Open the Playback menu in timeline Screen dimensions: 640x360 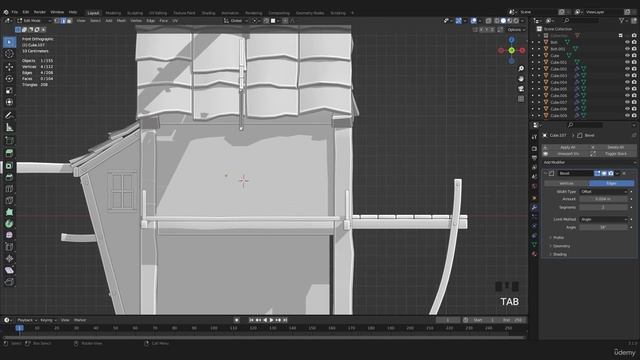point(27,320)
